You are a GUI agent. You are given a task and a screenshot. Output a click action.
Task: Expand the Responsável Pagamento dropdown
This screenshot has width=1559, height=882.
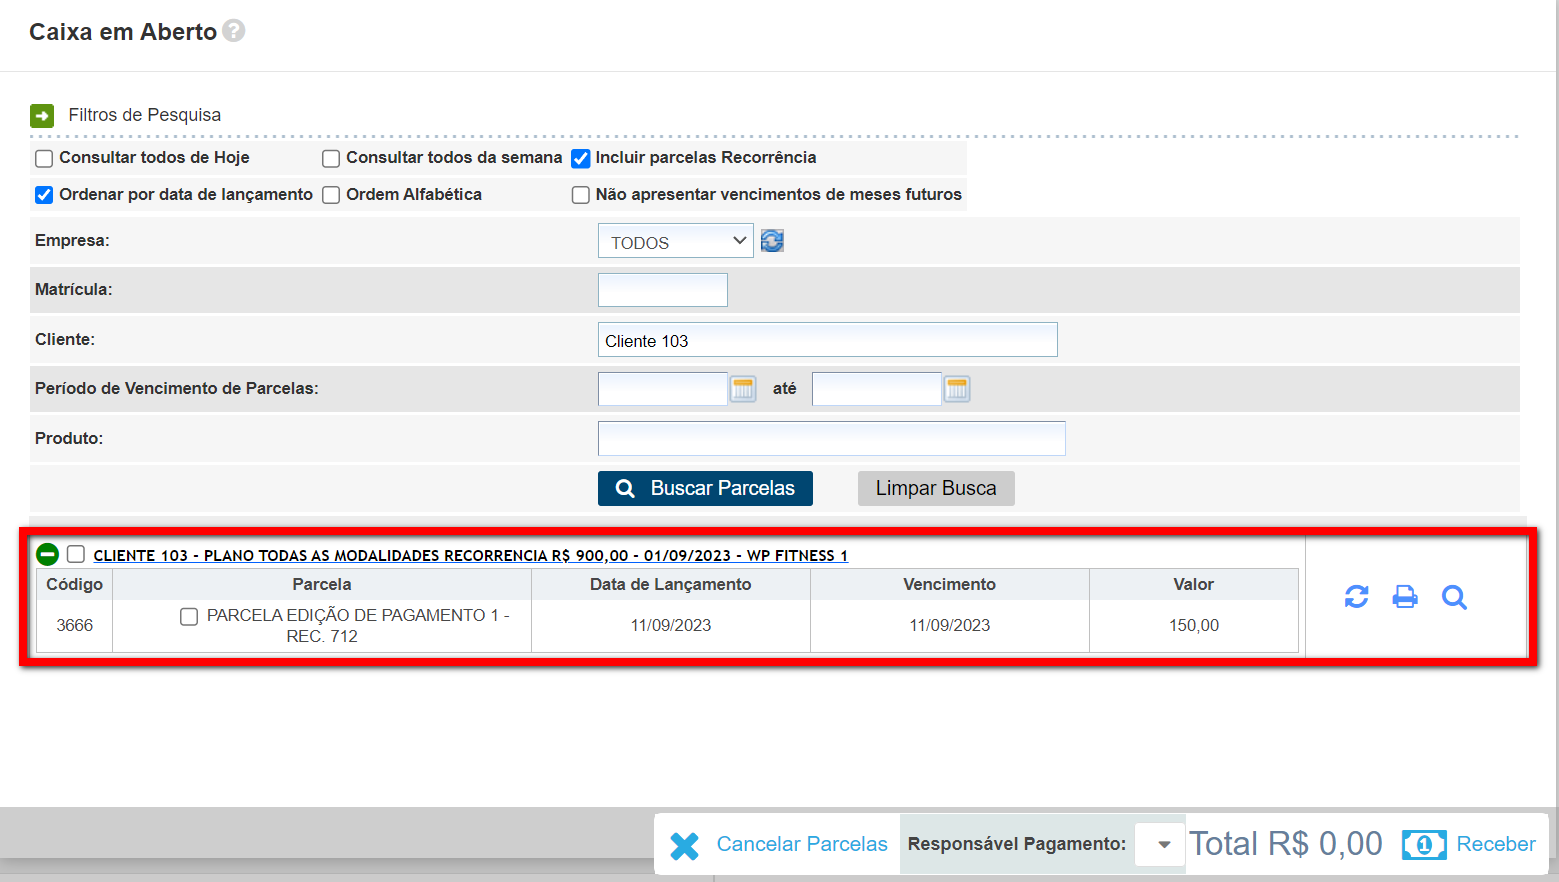tap(1162, 844)
